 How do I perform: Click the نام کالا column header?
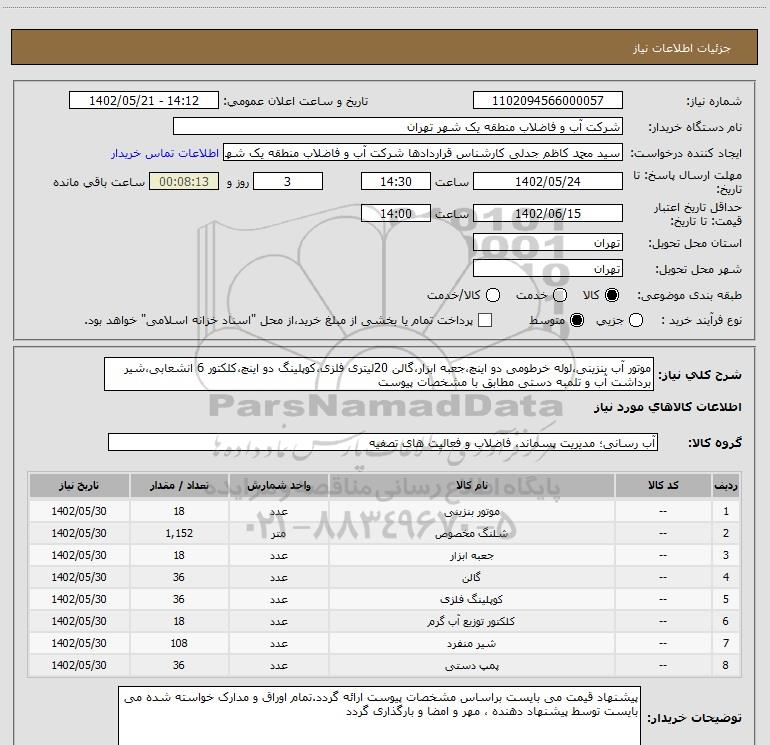[471, 485]
